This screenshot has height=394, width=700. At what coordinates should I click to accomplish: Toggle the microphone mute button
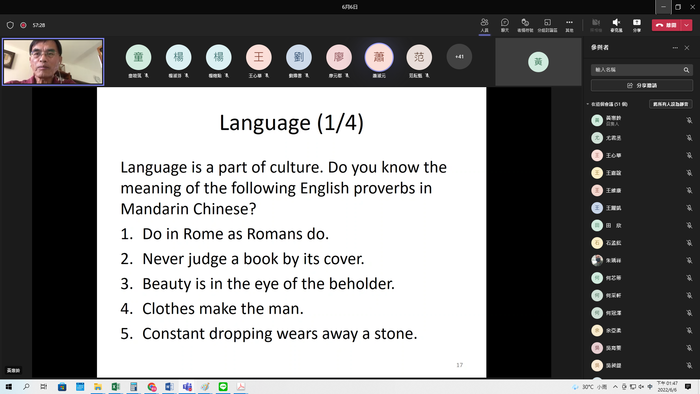(616, 25)
